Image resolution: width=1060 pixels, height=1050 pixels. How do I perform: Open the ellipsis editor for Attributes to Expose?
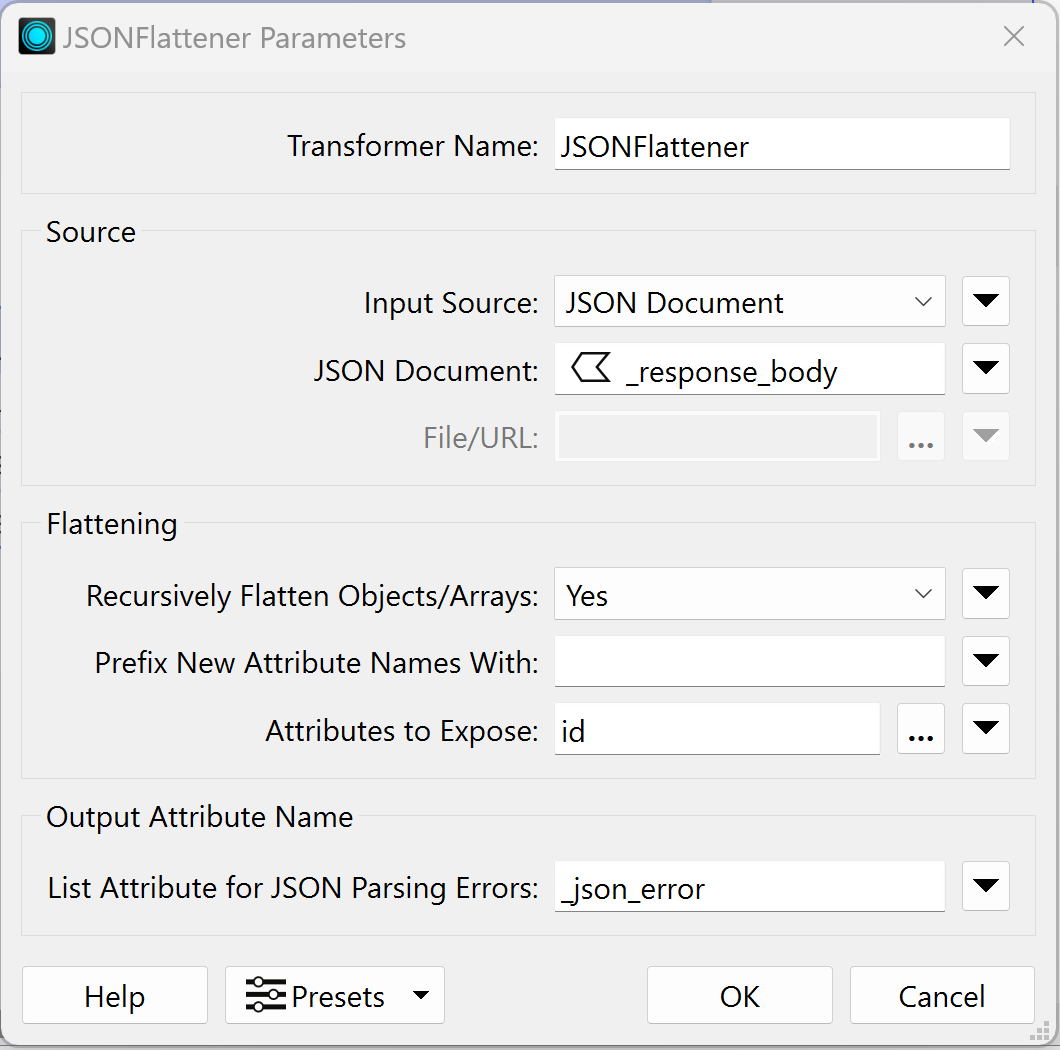tap(920, 731)
